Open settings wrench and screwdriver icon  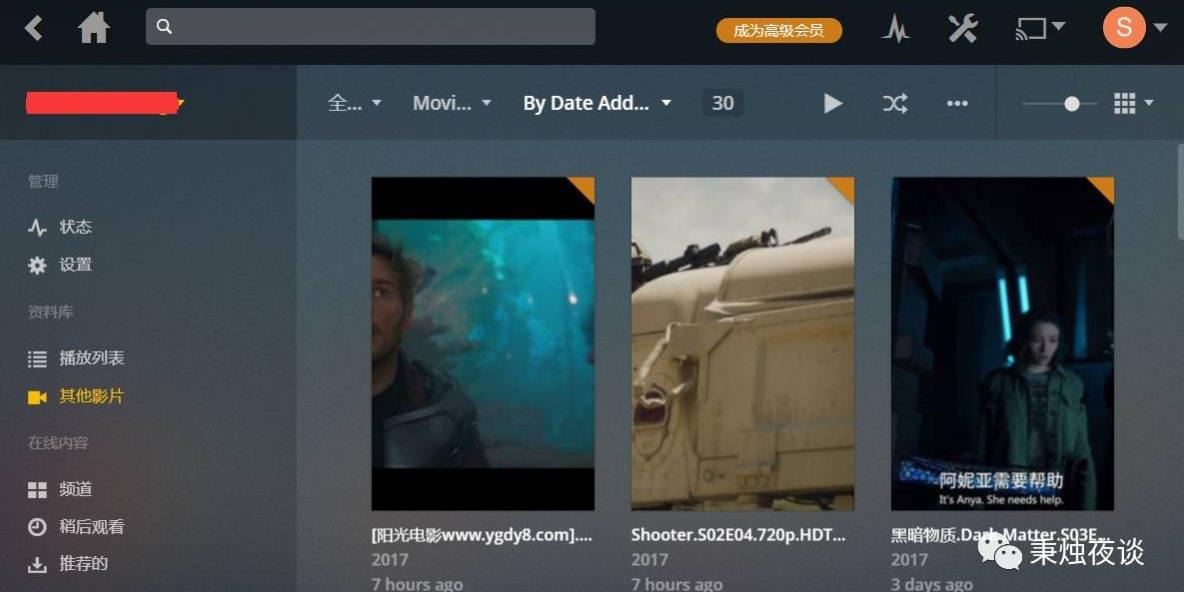coord(962,29)
